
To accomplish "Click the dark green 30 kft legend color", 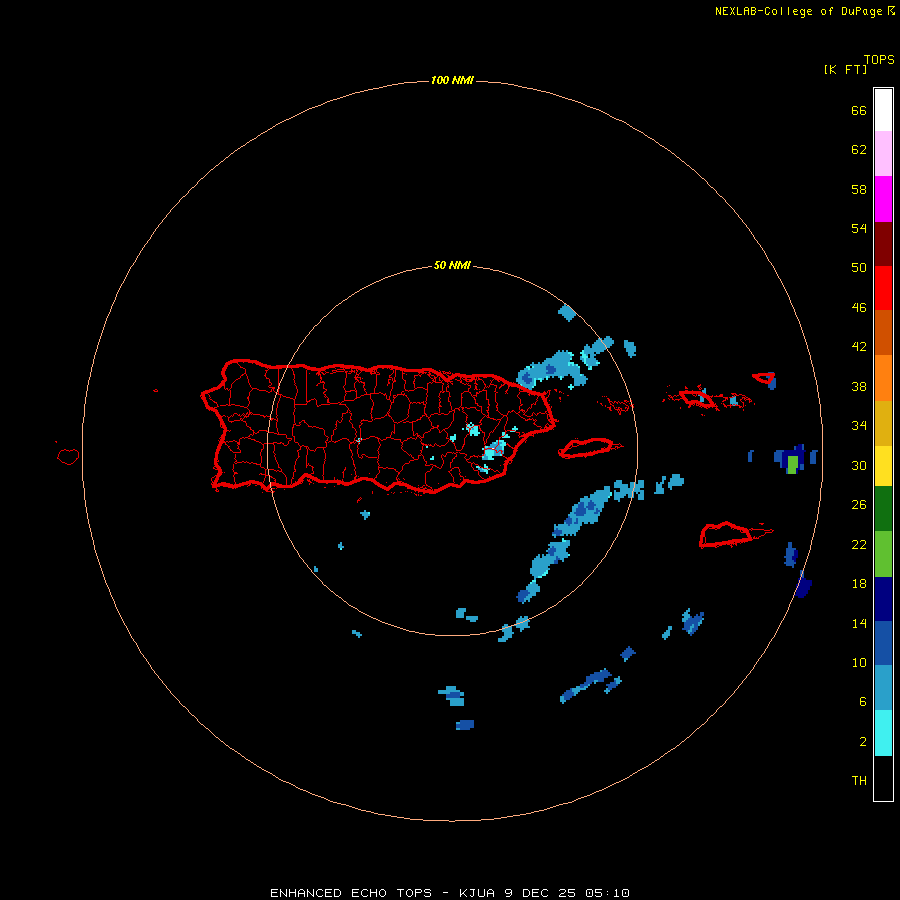I will 883,509.
